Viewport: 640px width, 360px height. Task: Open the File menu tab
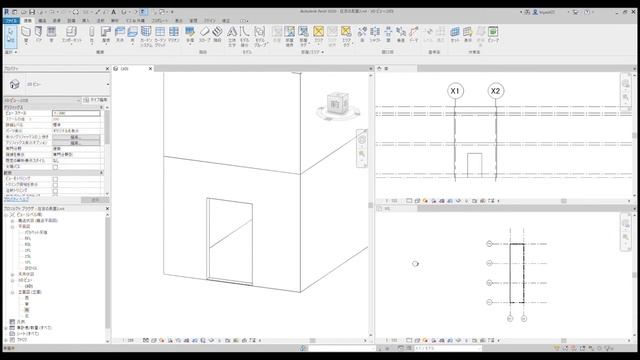tap(11, 20)
